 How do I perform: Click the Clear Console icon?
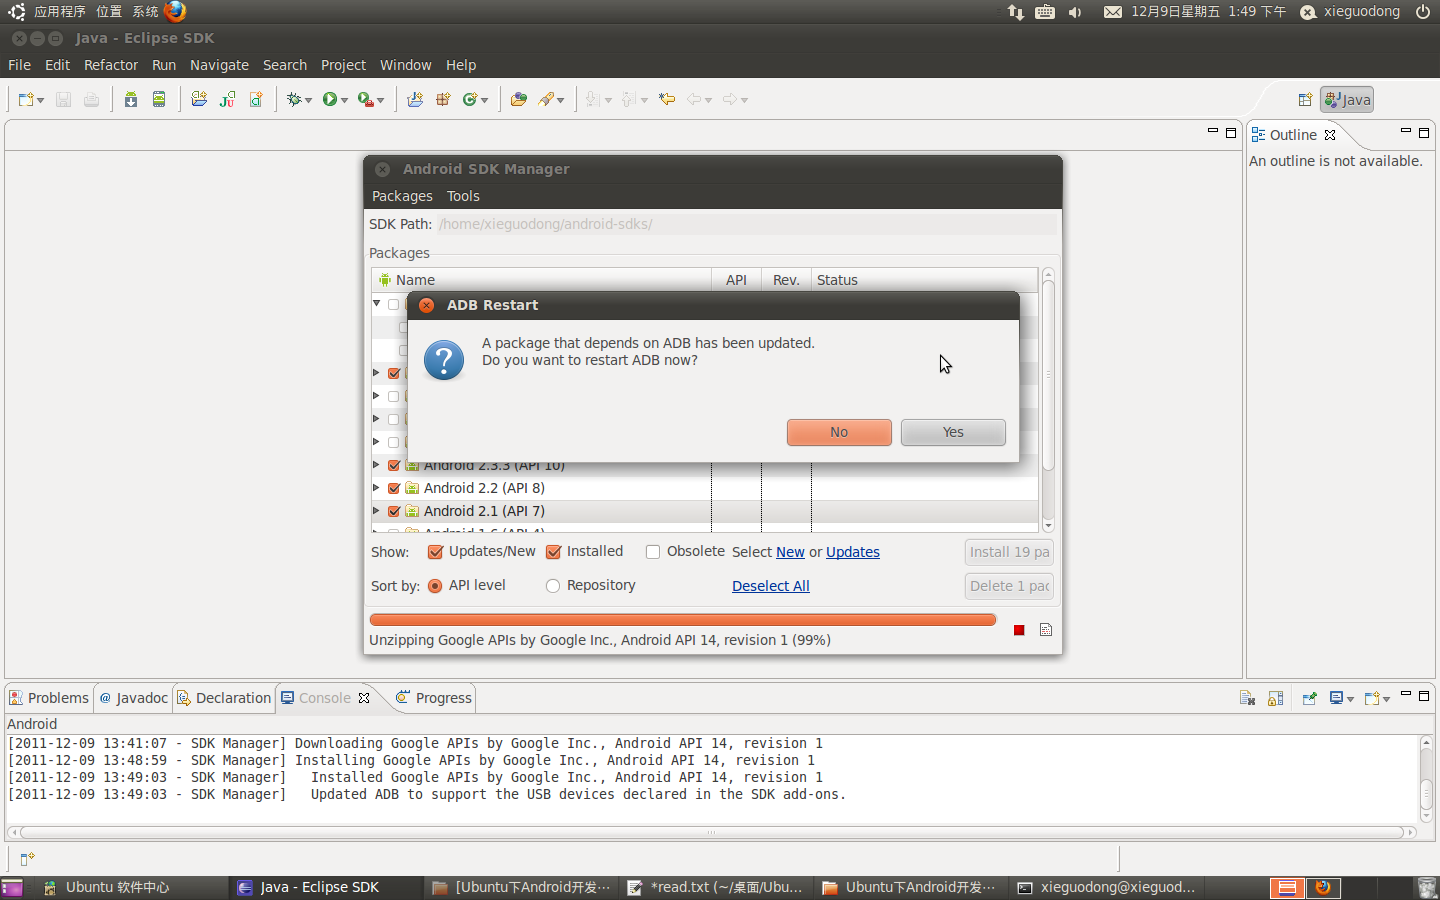tap(1247, 698)
